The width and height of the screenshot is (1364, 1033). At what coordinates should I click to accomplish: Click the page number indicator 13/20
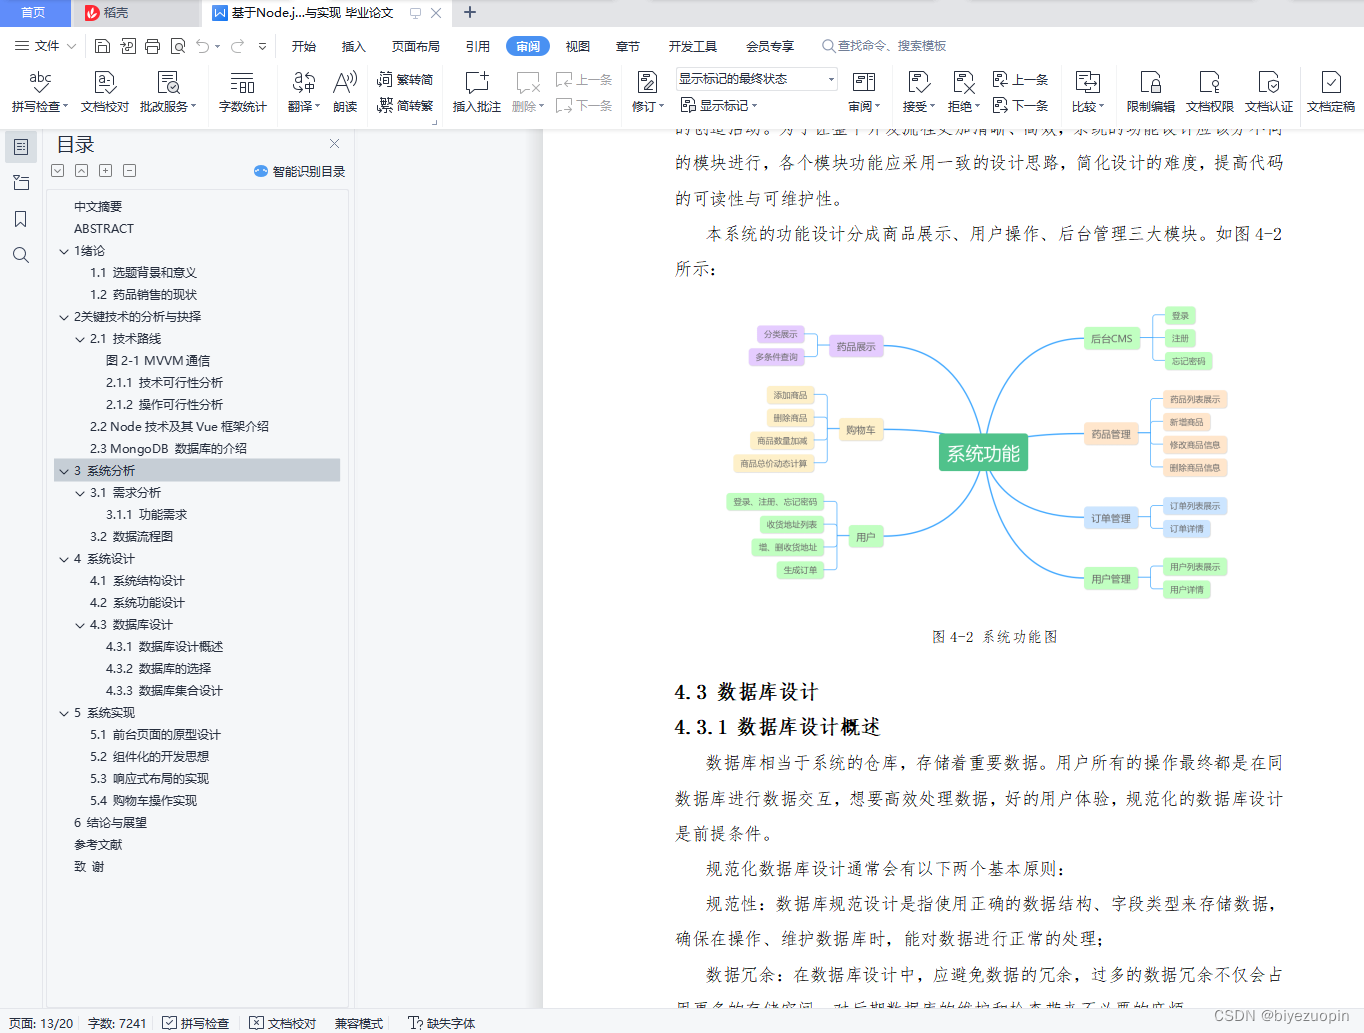(41, 1023)
